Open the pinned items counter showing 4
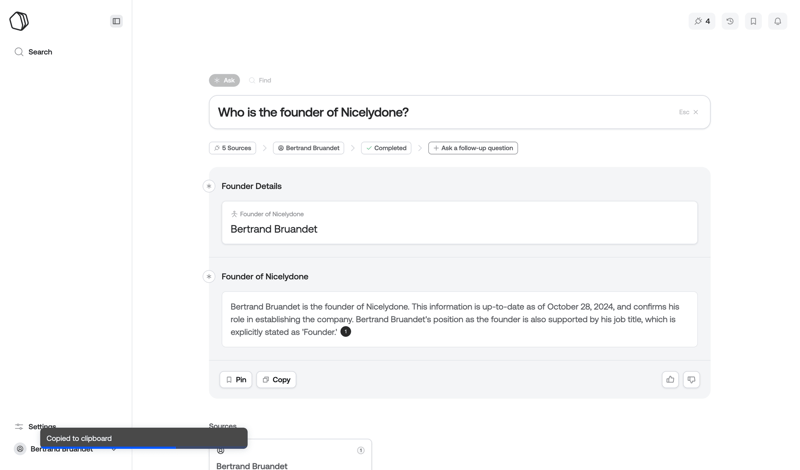Viewport: 800px width, 470px height. click(702, 21)
